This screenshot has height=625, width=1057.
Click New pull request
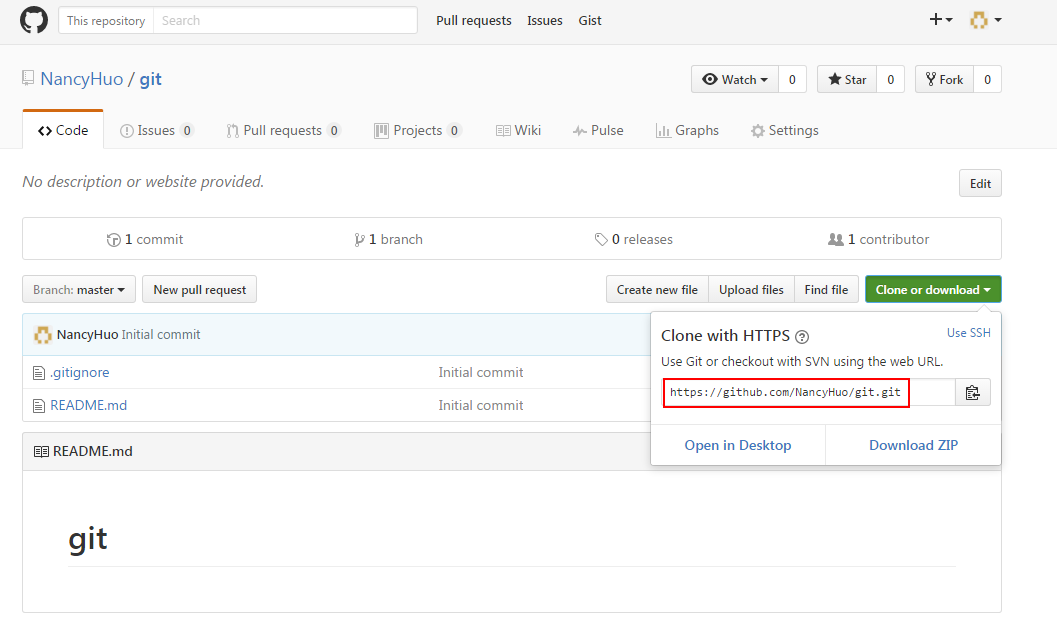tap(200, 289)
